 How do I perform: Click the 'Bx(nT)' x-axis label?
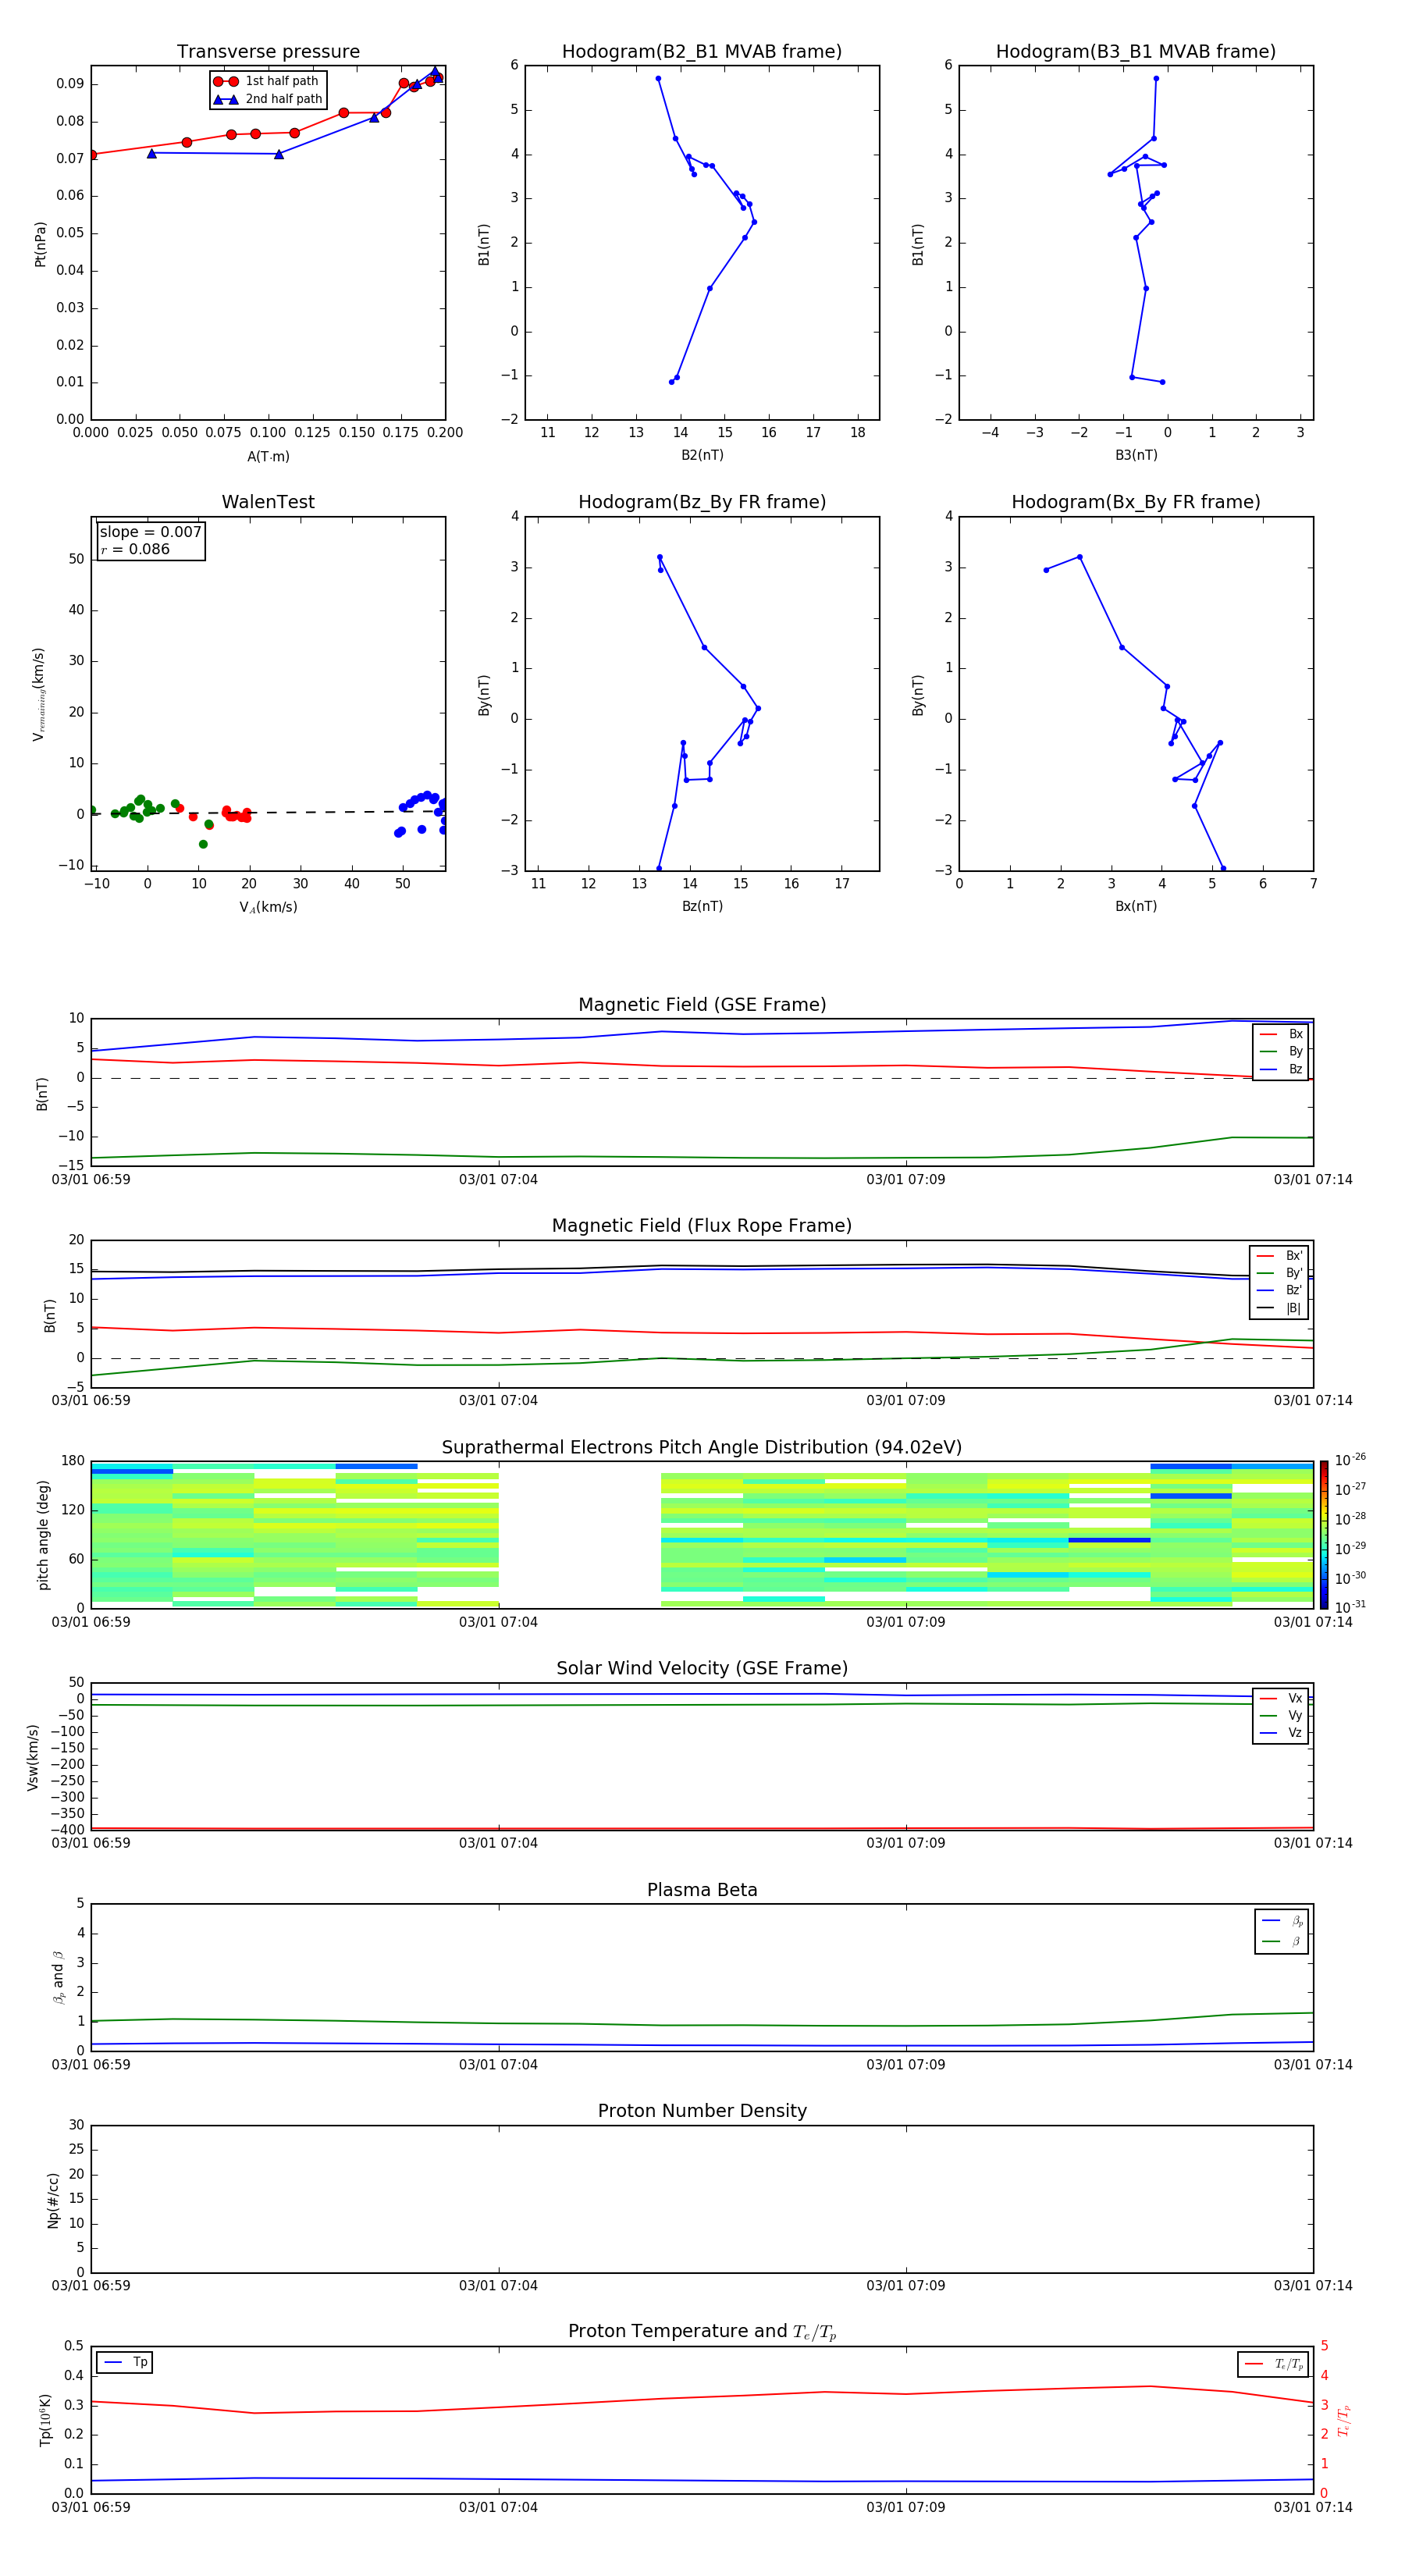pyautogui.click(x=1136, y=906)
